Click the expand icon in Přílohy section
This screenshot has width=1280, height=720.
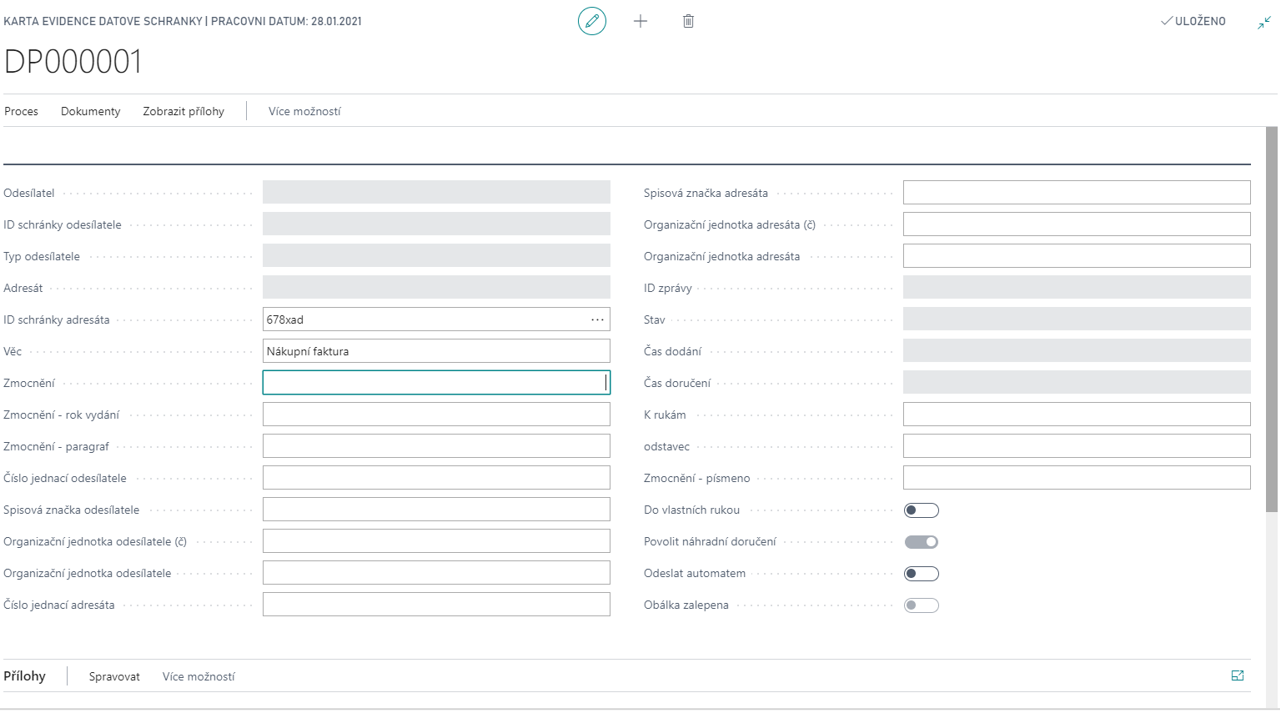click(x=1238, y=676)
